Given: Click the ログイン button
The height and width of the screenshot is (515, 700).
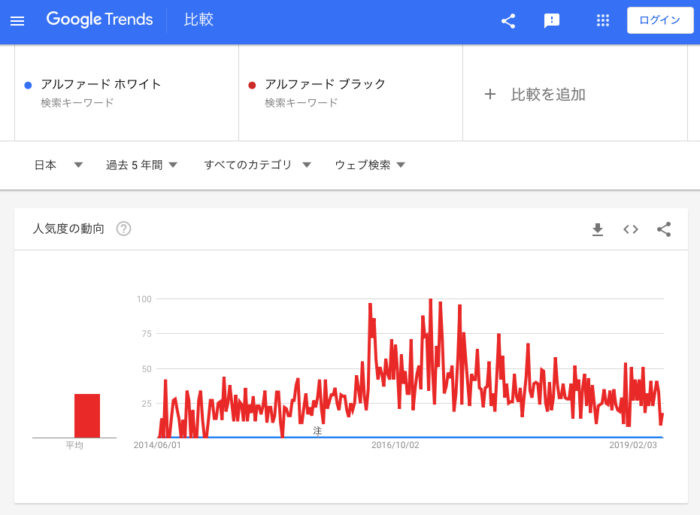Looking at the screenshot, I should coord(660,21).
